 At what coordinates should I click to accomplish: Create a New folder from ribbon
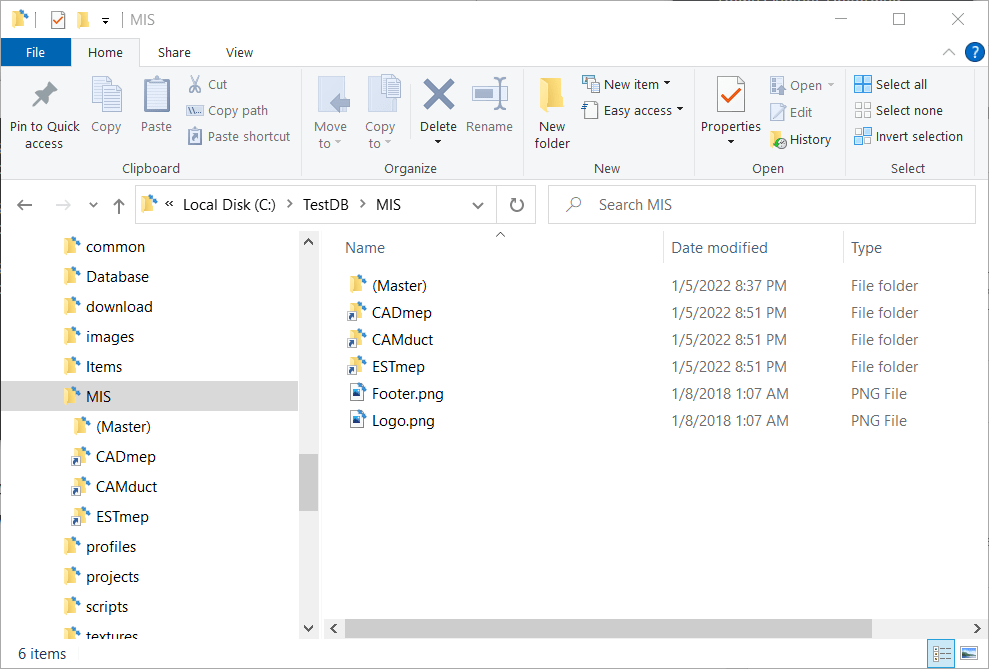pyautogui.click(x=551, y=97)
